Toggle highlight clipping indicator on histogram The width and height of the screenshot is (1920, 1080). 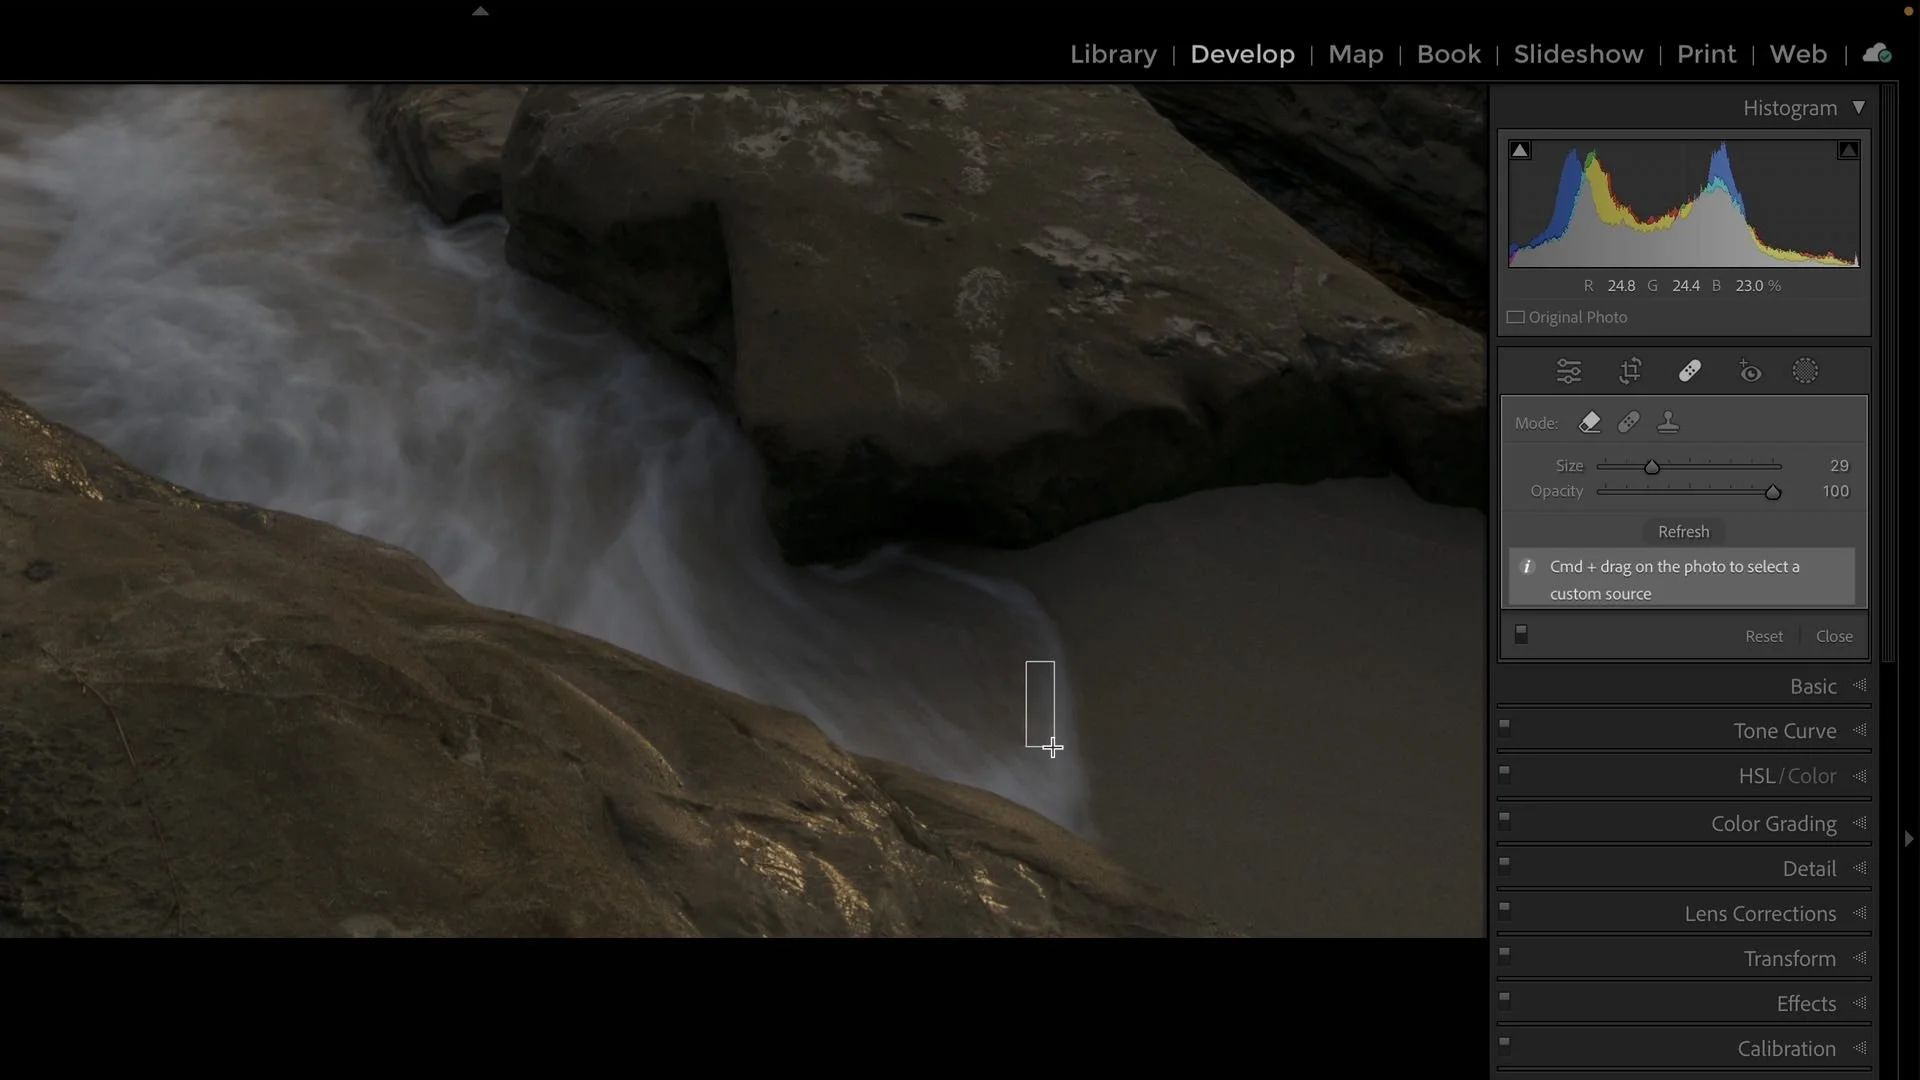[1849, 149]
